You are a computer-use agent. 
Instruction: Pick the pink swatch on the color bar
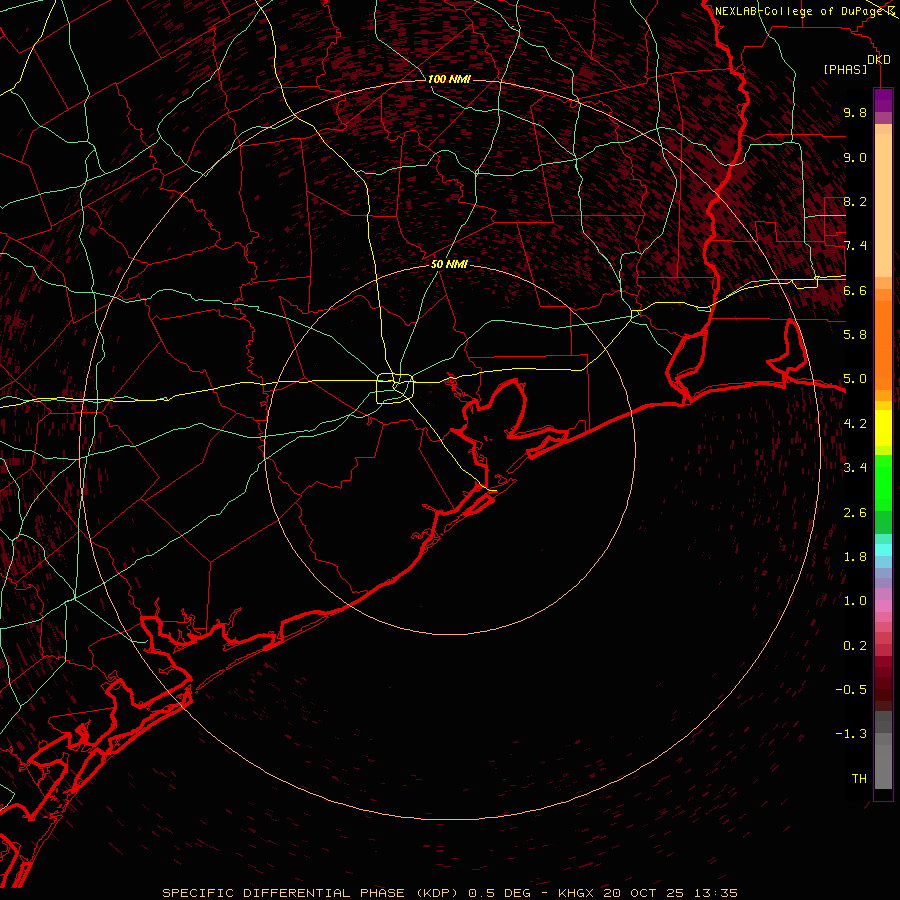coord(883,605)
